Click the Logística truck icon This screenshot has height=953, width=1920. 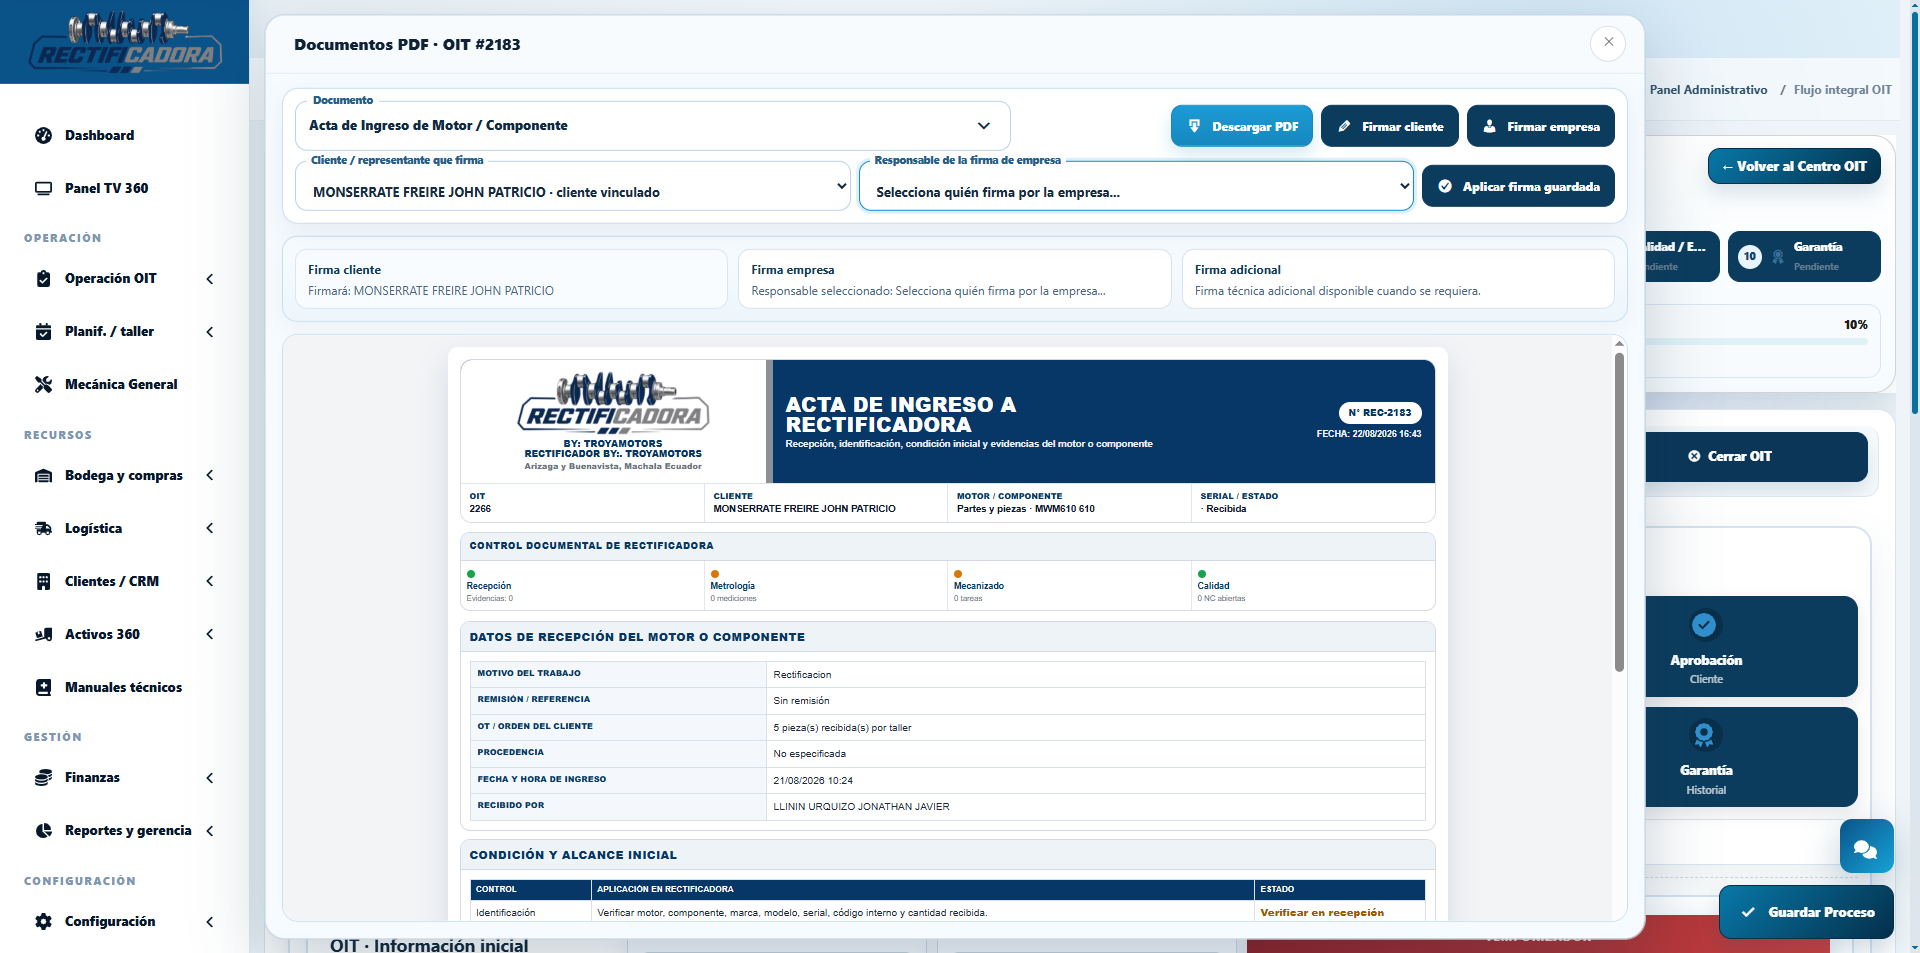(x=43, y=529)
